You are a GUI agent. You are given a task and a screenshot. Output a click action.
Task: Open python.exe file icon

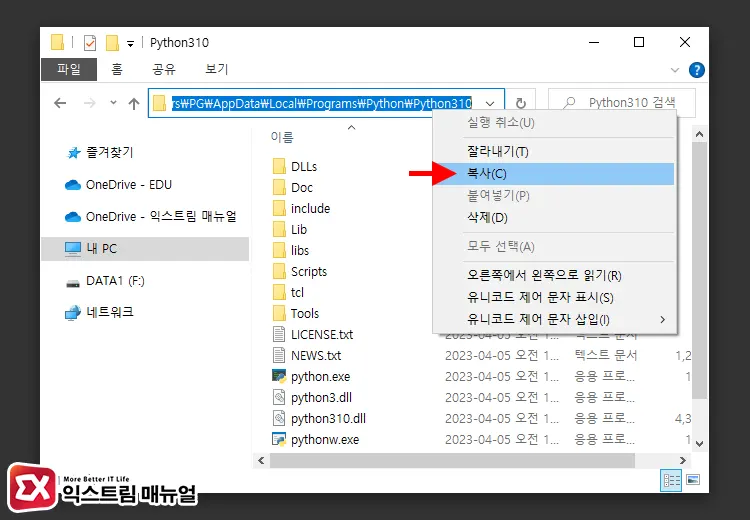coord(279,377)
